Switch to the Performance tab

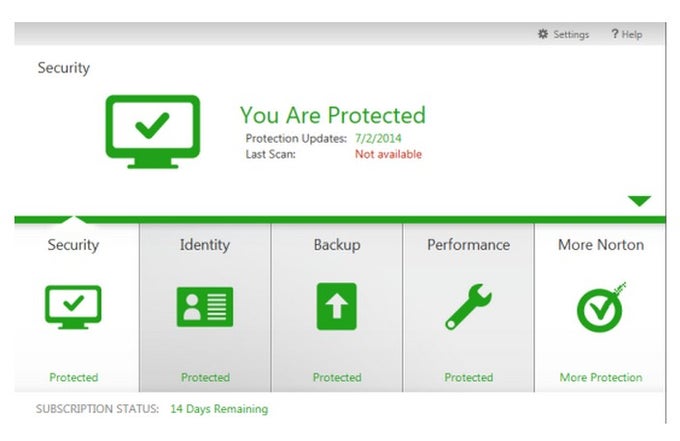click(x=469, y=245)
